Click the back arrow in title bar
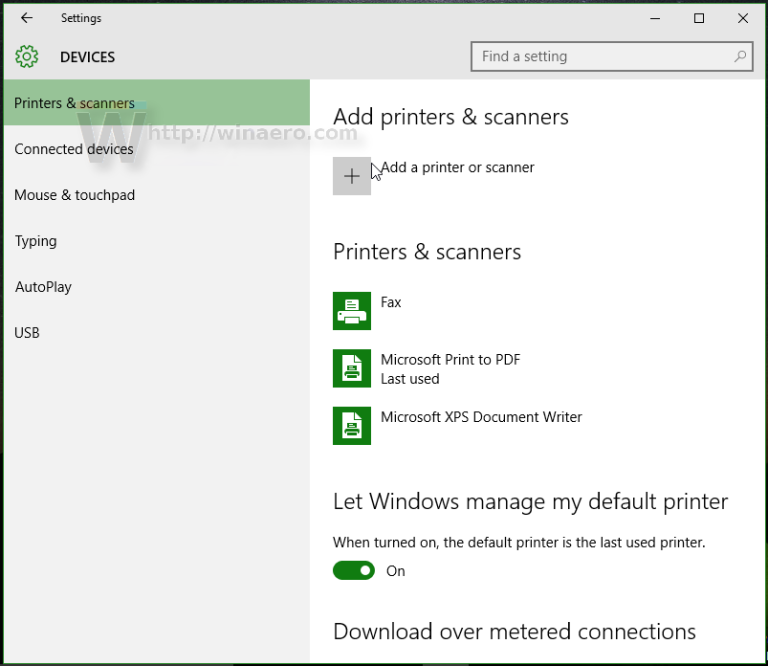 click(27, 18)
